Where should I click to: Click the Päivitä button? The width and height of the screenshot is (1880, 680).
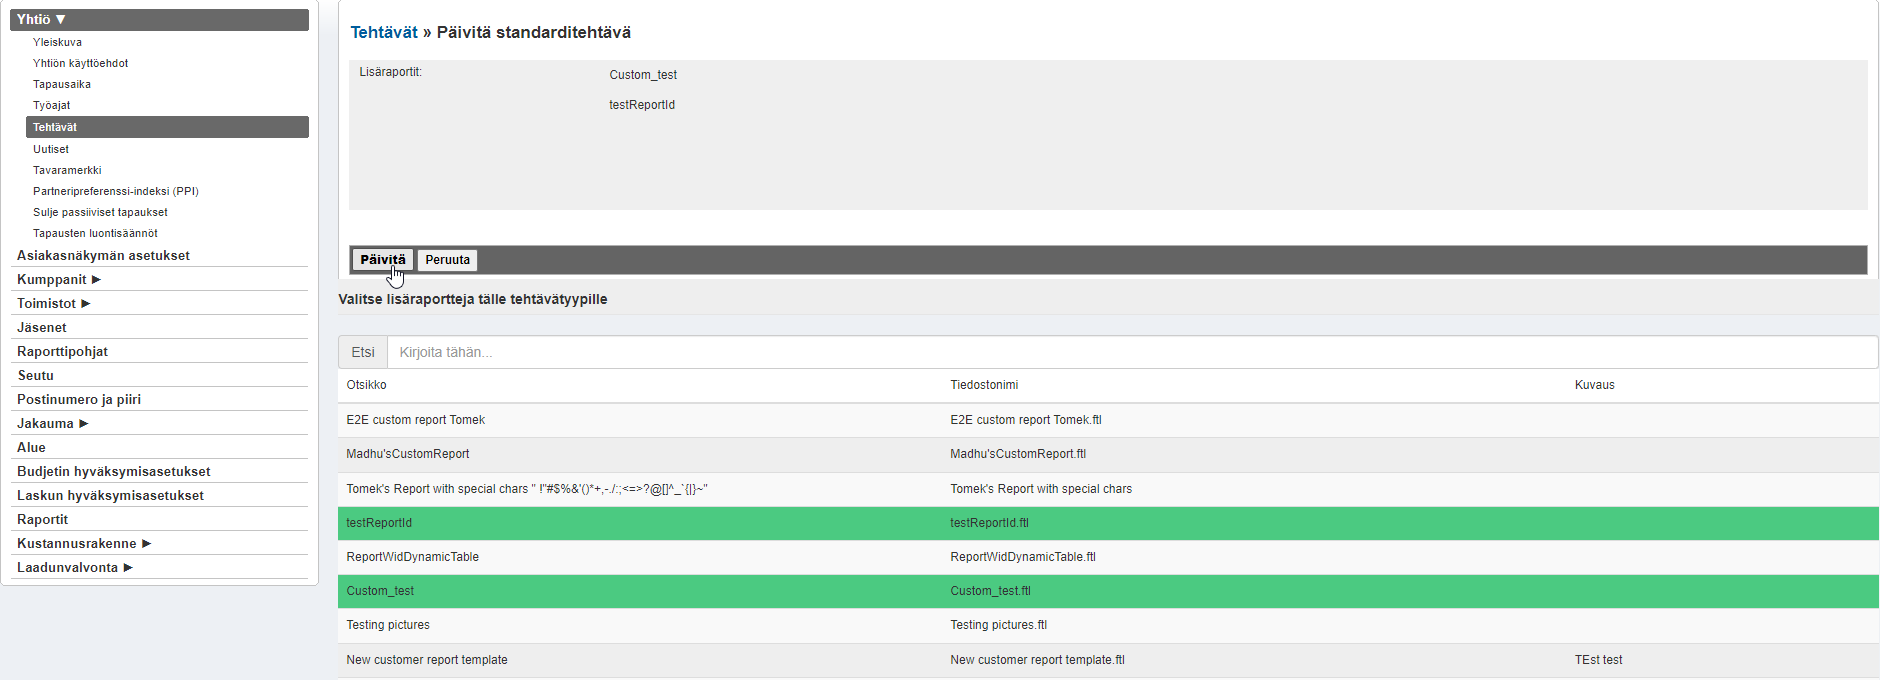click(x=382, y=260)
